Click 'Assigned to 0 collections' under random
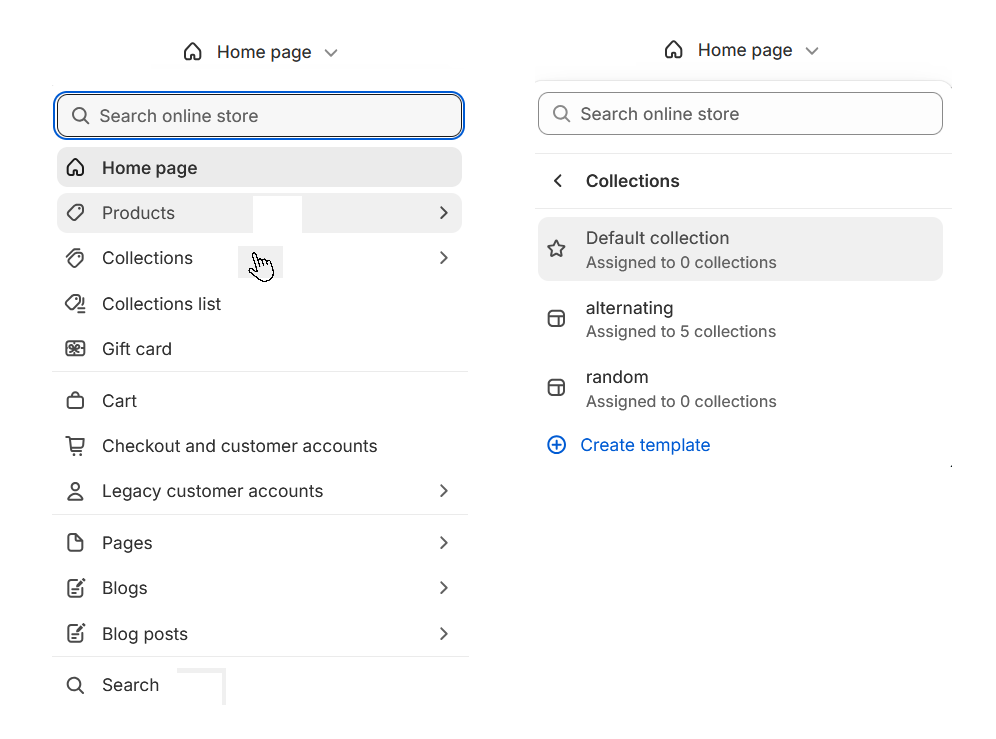 click(x=681, y=402)
